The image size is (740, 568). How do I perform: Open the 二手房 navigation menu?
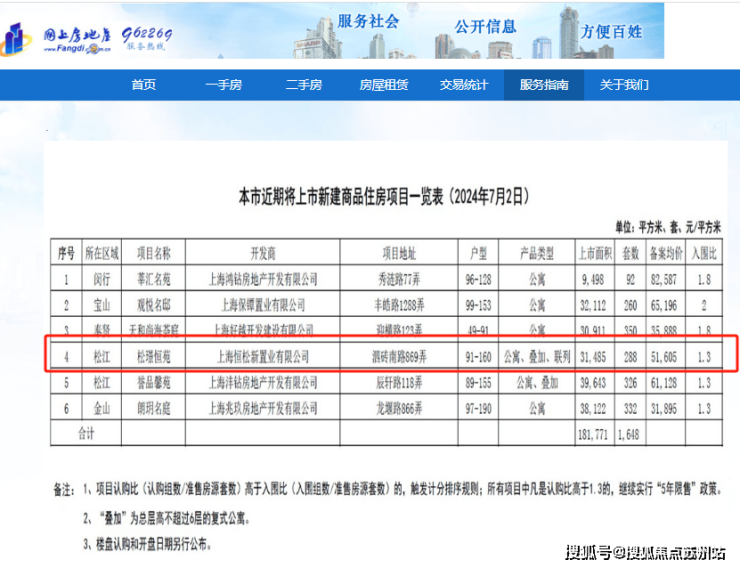304,85
